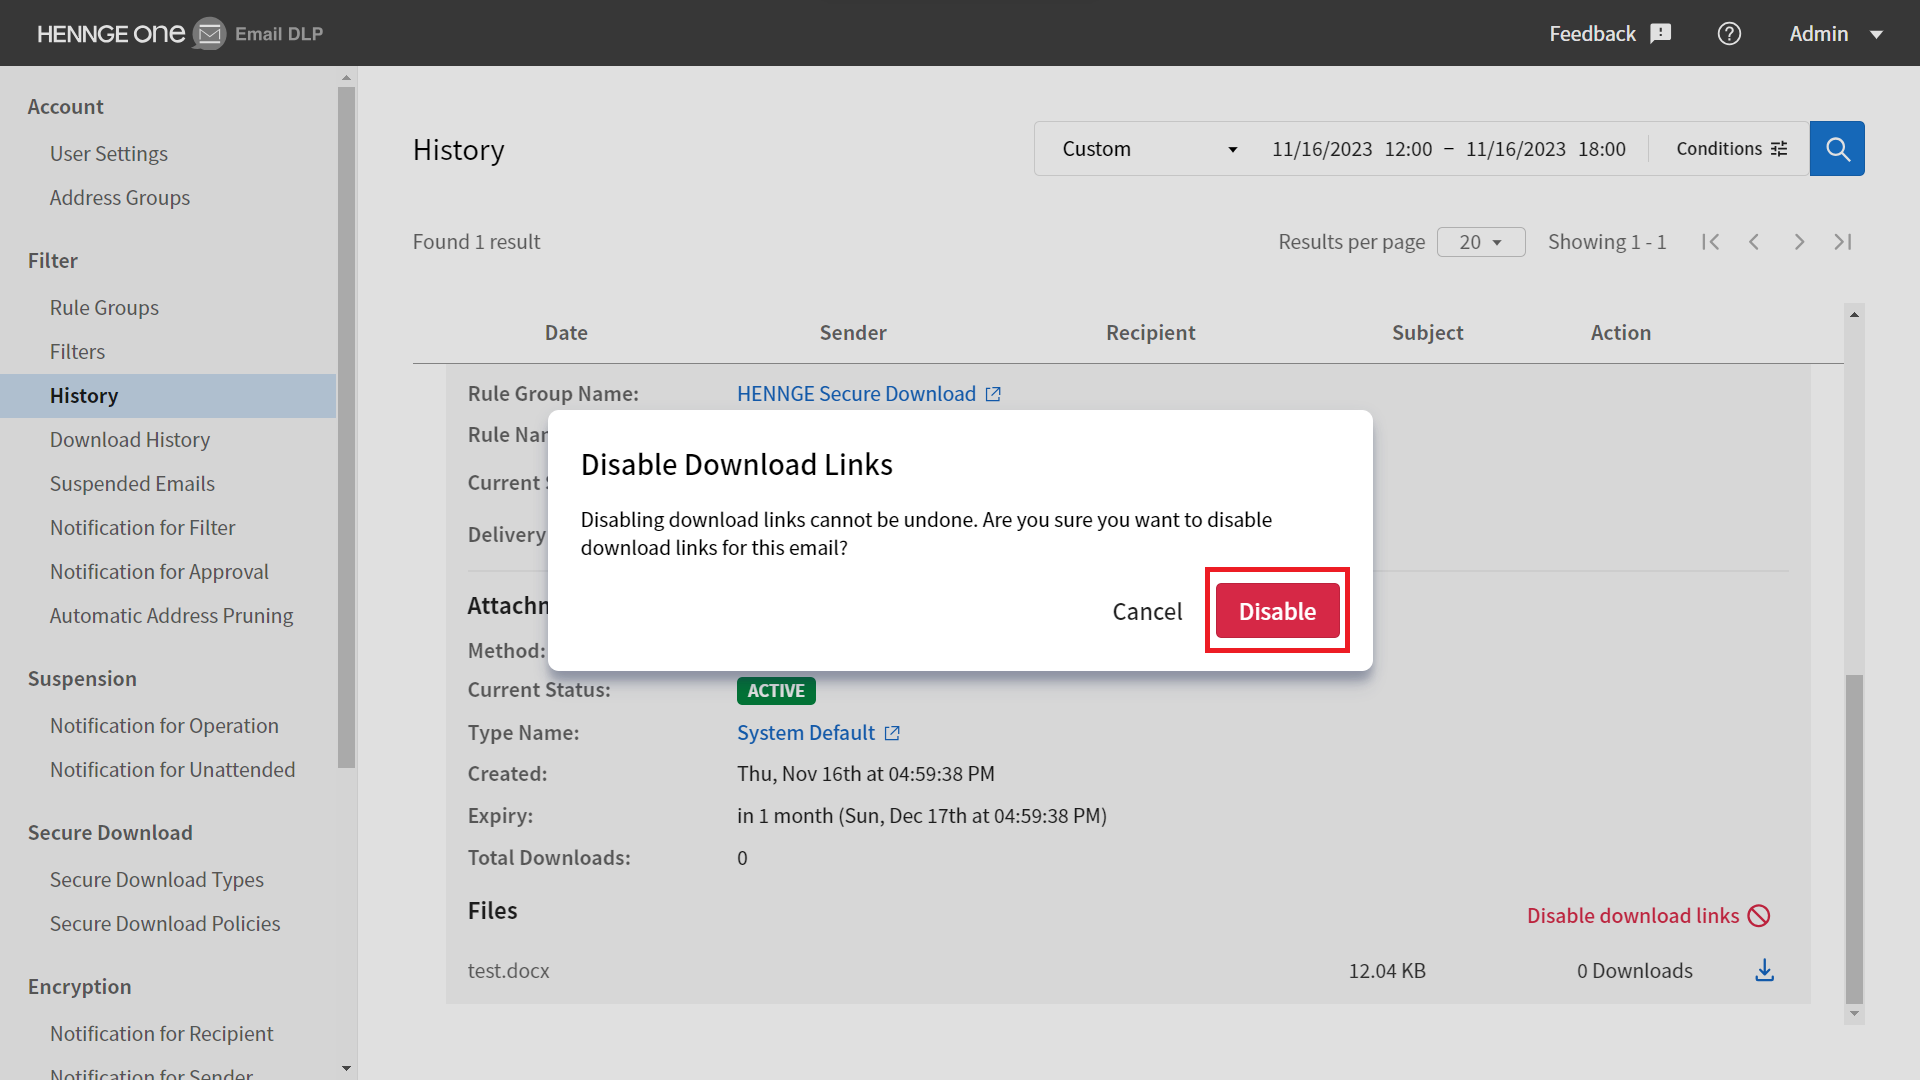
Task: Open Notification for Unattended
Action: click(x=173, y=770)
